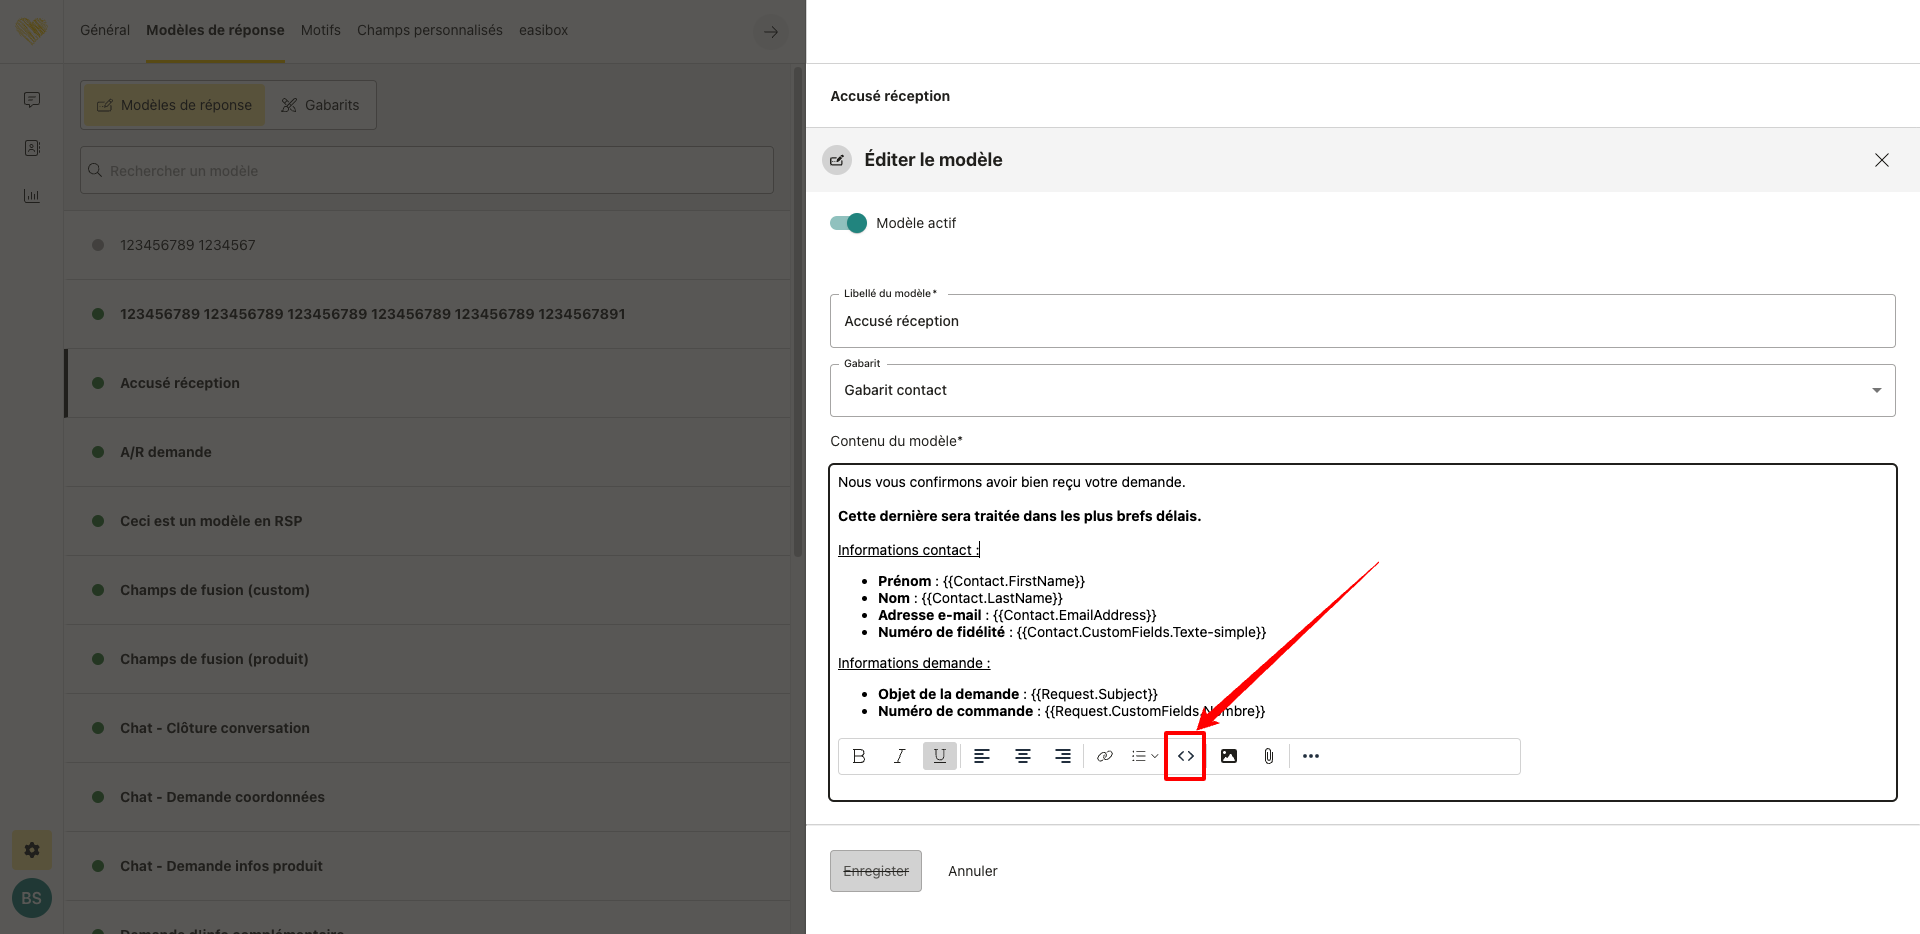
Task: Insert a hyperlink from the toolbar
Action: pyautogui.click(x=1104, y=756)
